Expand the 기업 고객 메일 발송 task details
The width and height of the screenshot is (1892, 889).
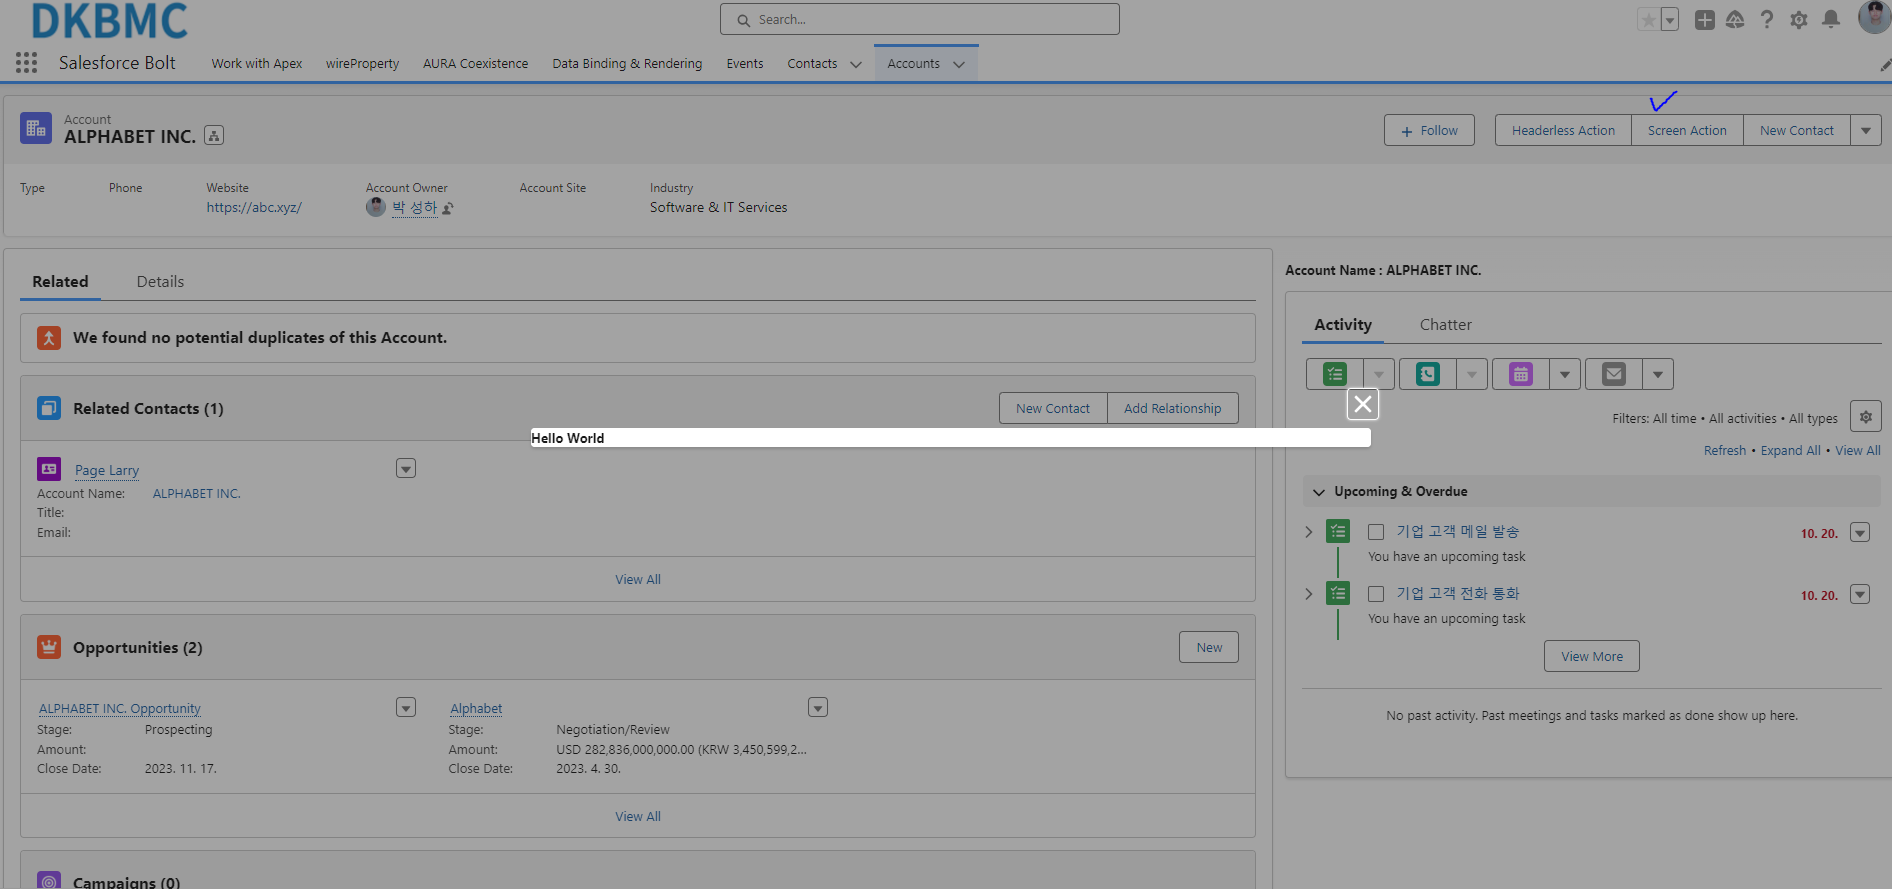coord(1309,531)
